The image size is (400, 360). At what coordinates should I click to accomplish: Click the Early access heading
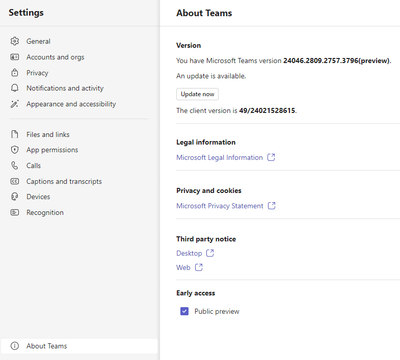(x=196, y=293)
